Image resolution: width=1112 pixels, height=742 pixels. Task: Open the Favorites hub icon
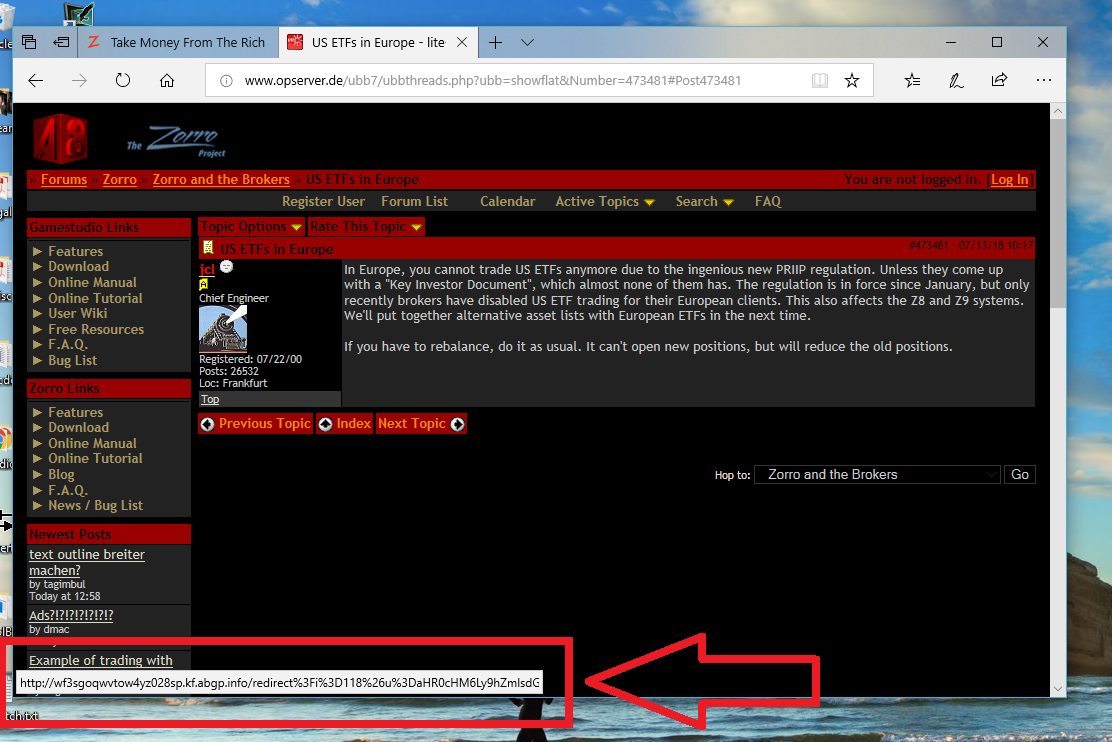tap(913, 81)
